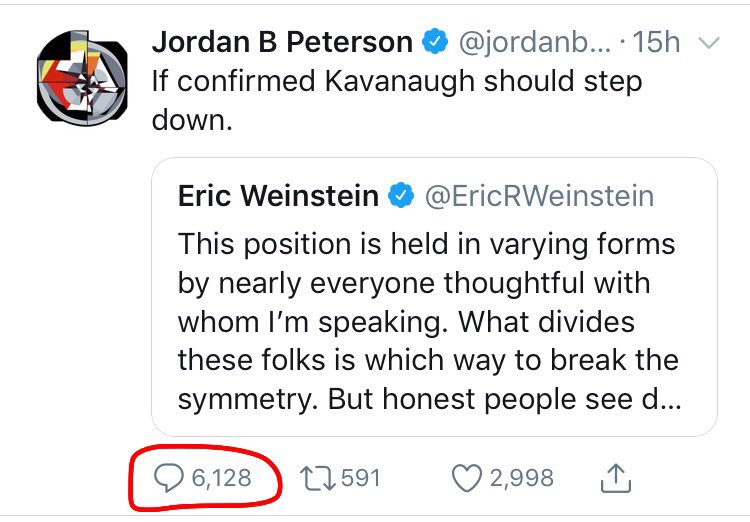
Task: Click the 591 retweets count
Action: 361,478
